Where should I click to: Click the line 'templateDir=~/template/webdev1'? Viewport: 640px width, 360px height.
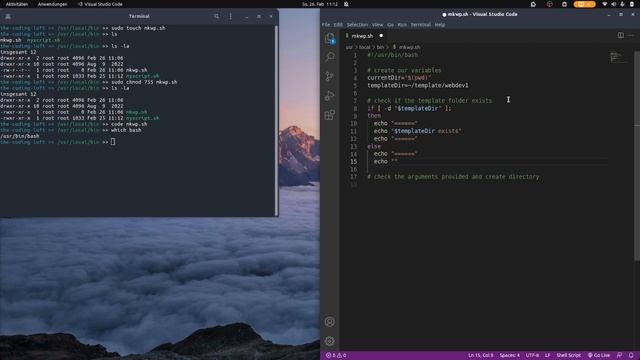(418, 85)
